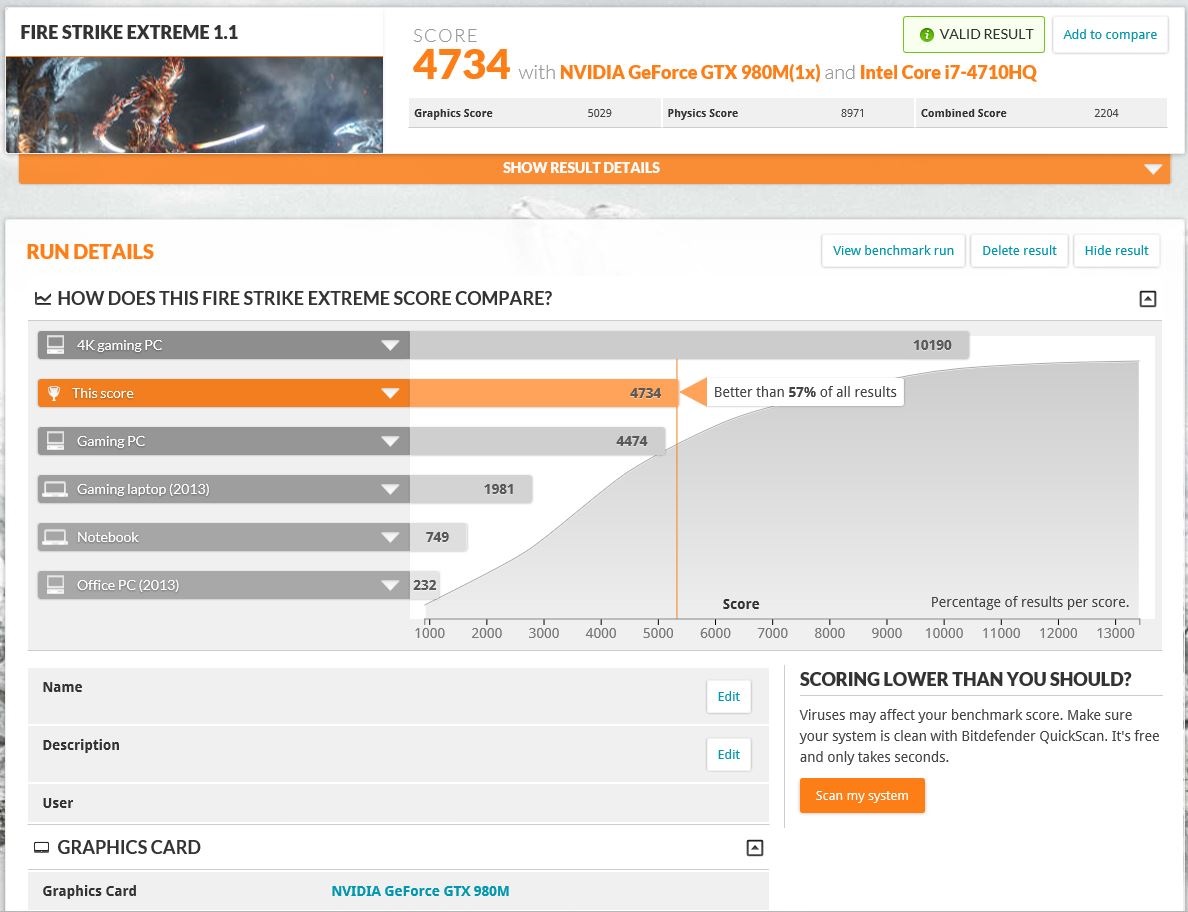1188x912 pixels.
Task: Click the User row label
Action: (x=58, y=803)
